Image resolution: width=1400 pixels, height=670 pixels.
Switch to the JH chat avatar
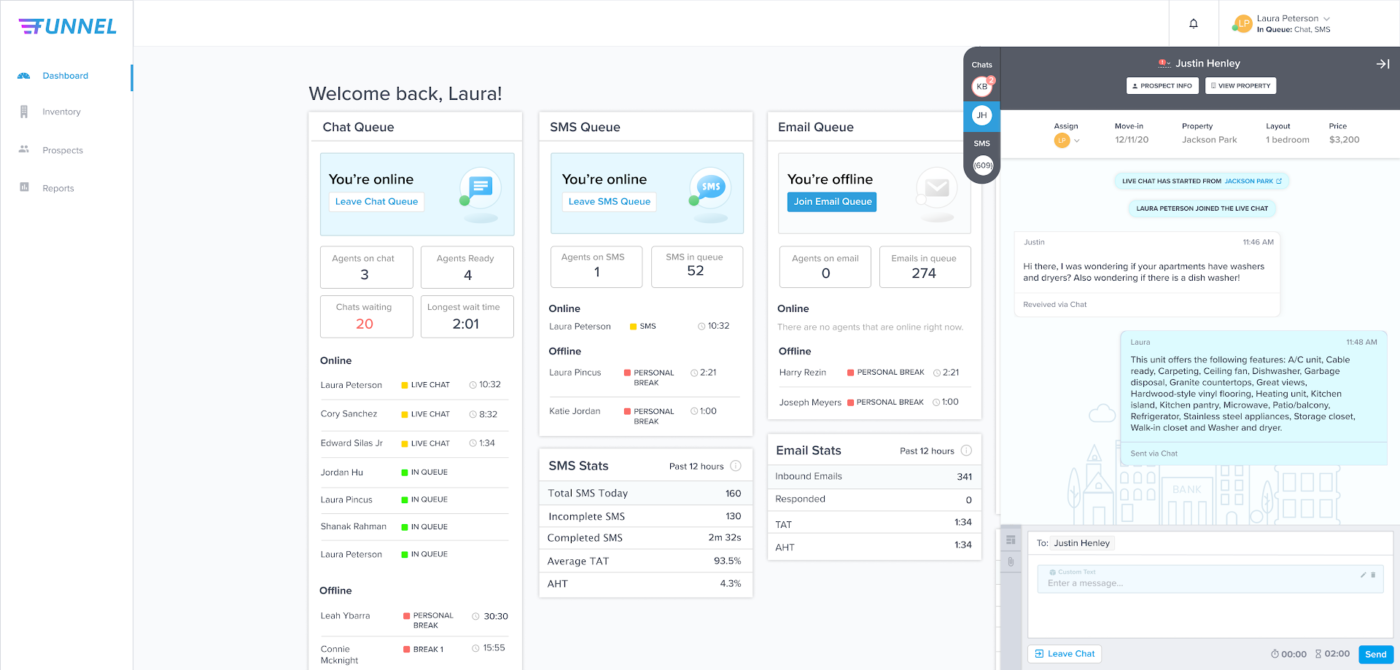point(982,116)
